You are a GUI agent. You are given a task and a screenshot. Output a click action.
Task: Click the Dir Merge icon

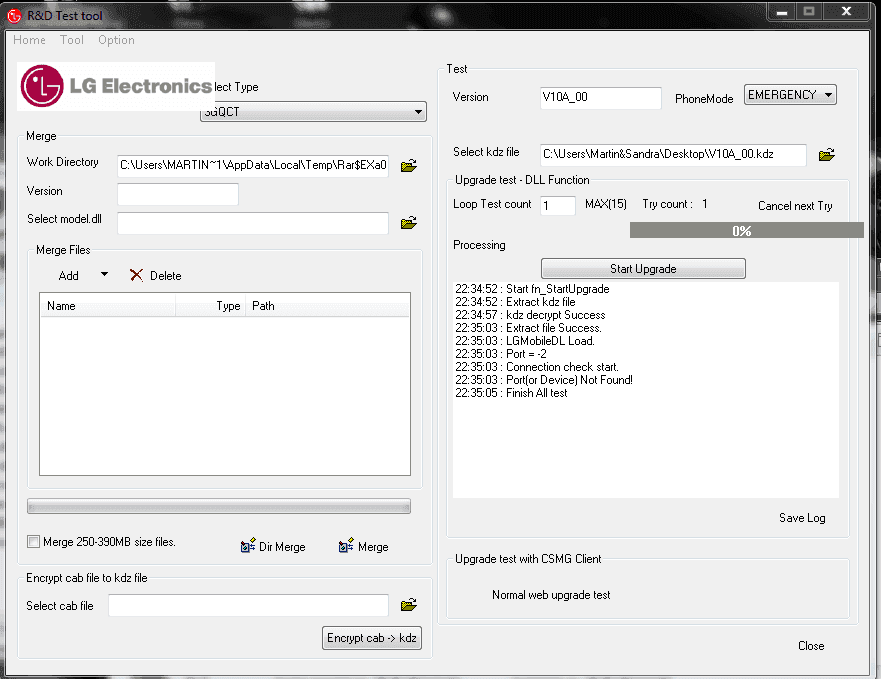pos(248,545)
